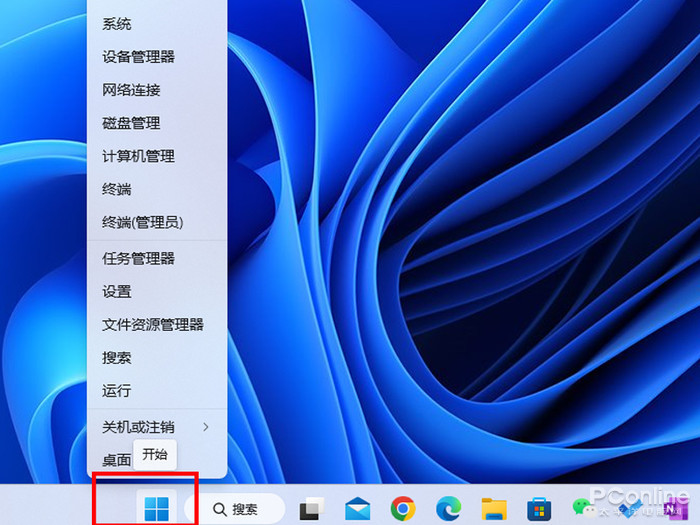Open Google Chrome from the taskbar
Screen dimensions: 700x525
tap(403, 508)
